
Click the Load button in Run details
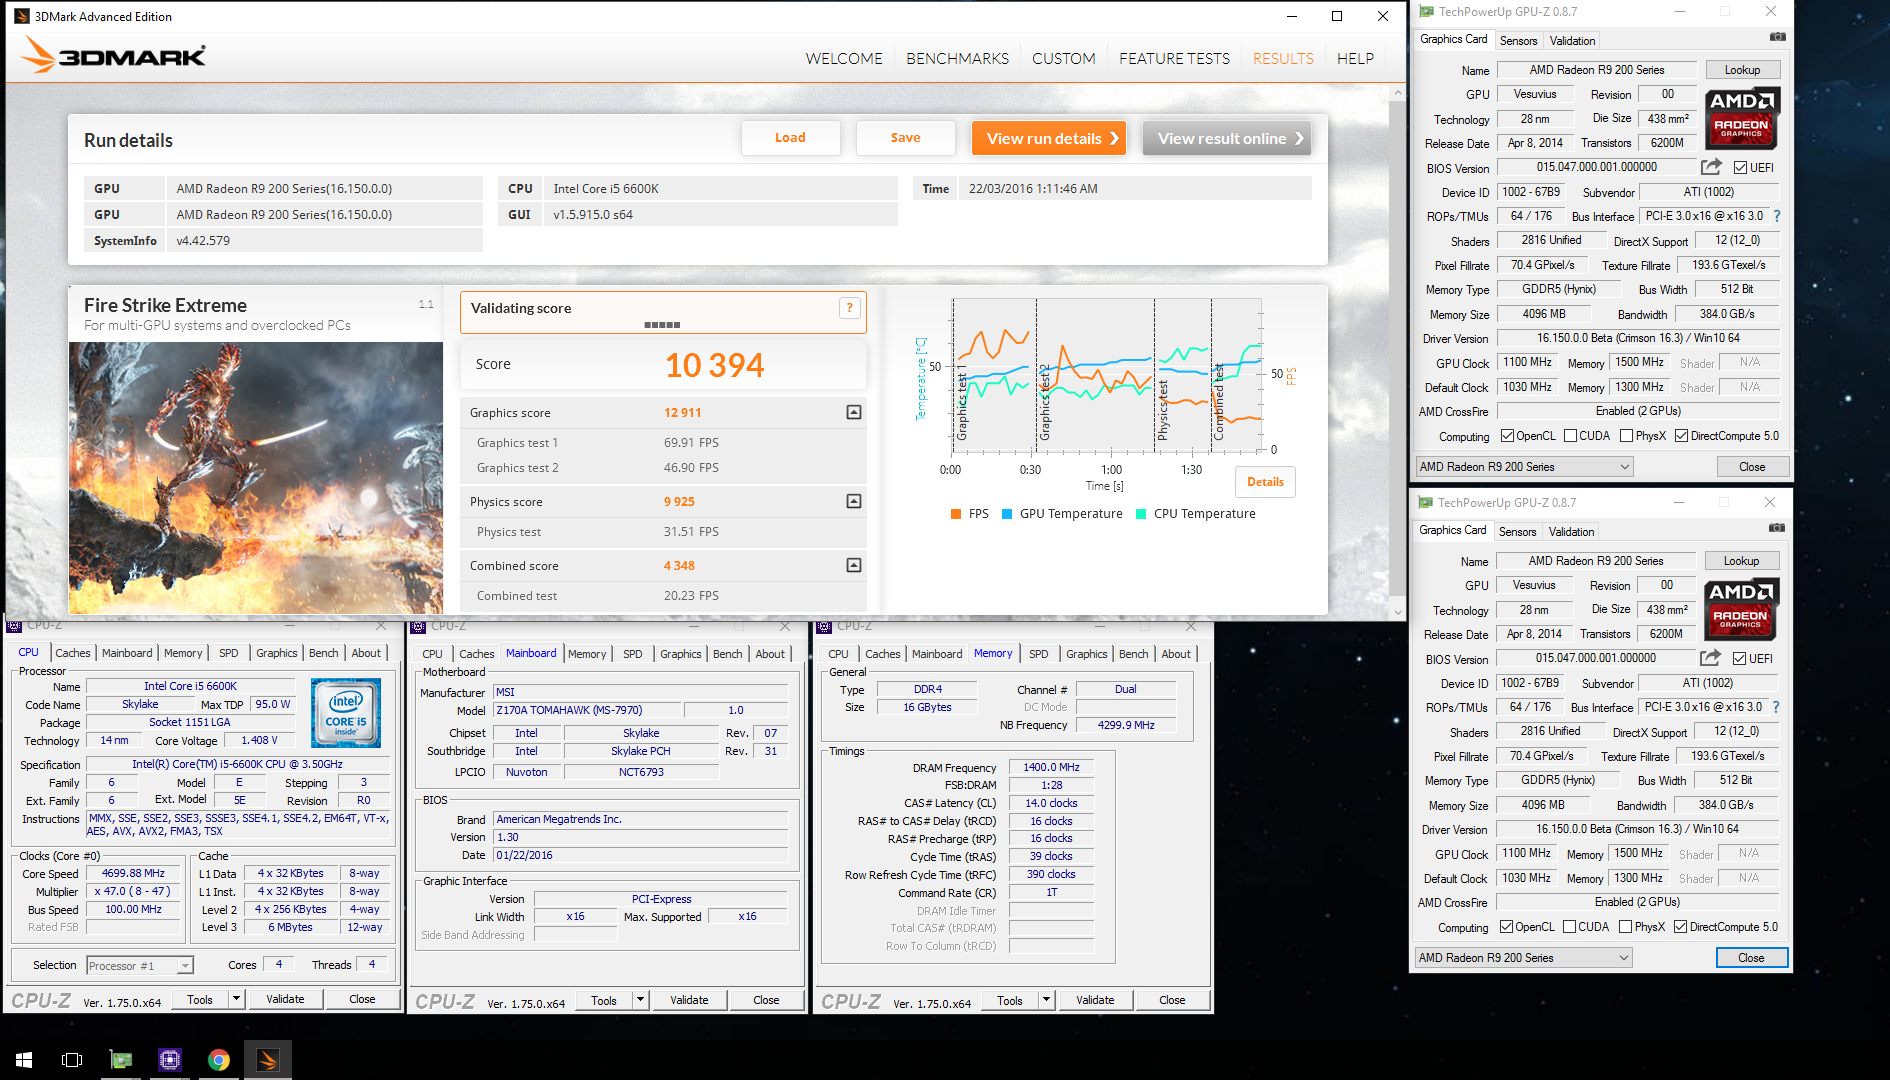tap(790, 138)
